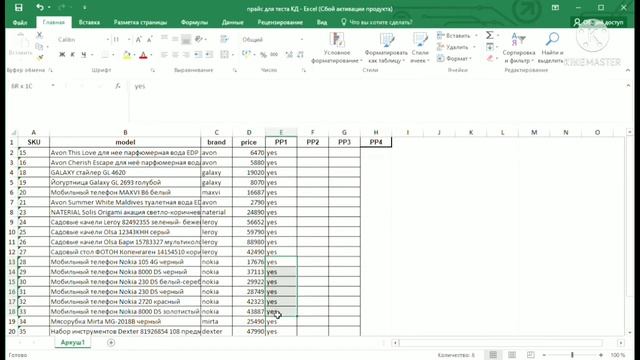Open the number format dropdown (Общий)
The height and width of the screenshot is (360, 640).
(x=302, y=40)
